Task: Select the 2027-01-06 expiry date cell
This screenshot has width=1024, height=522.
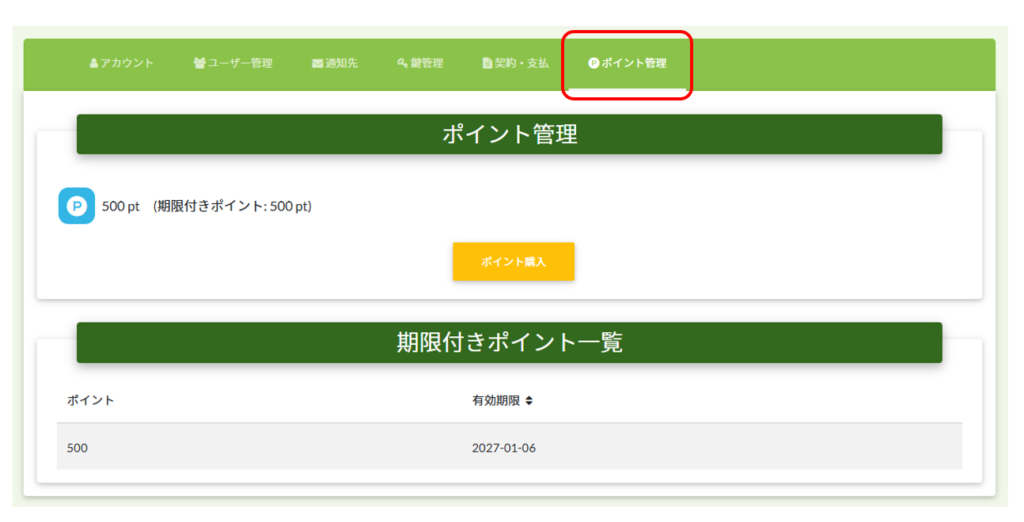Action: (504, 448)
